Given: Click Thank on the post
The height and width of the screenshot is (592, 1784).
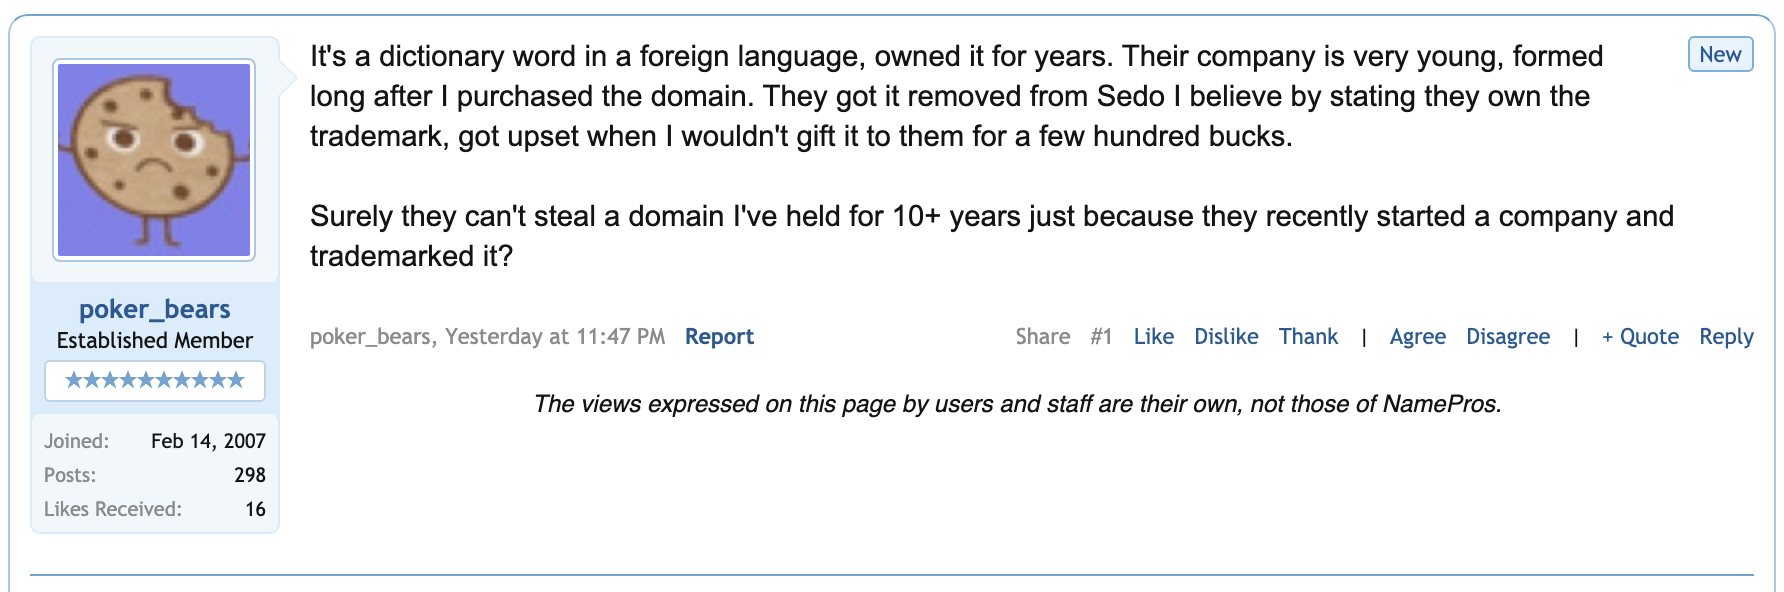Looking at the screenshot, I should tap(1308, 337).
